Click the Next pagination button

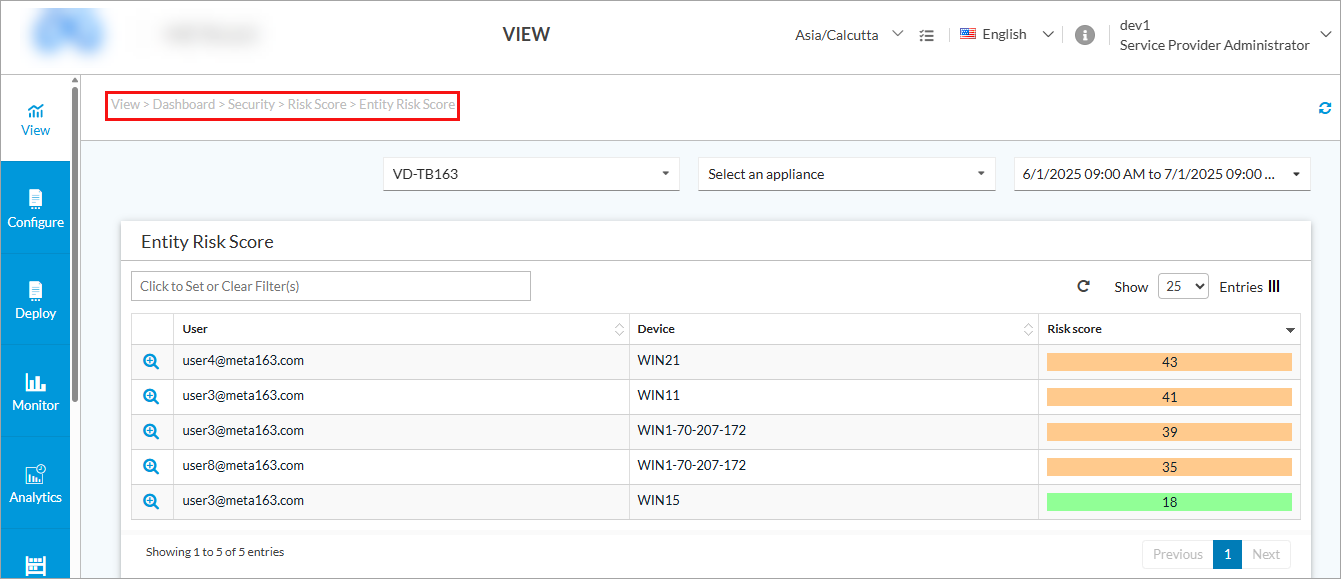pyautogui.click(x=1266, y=554)
